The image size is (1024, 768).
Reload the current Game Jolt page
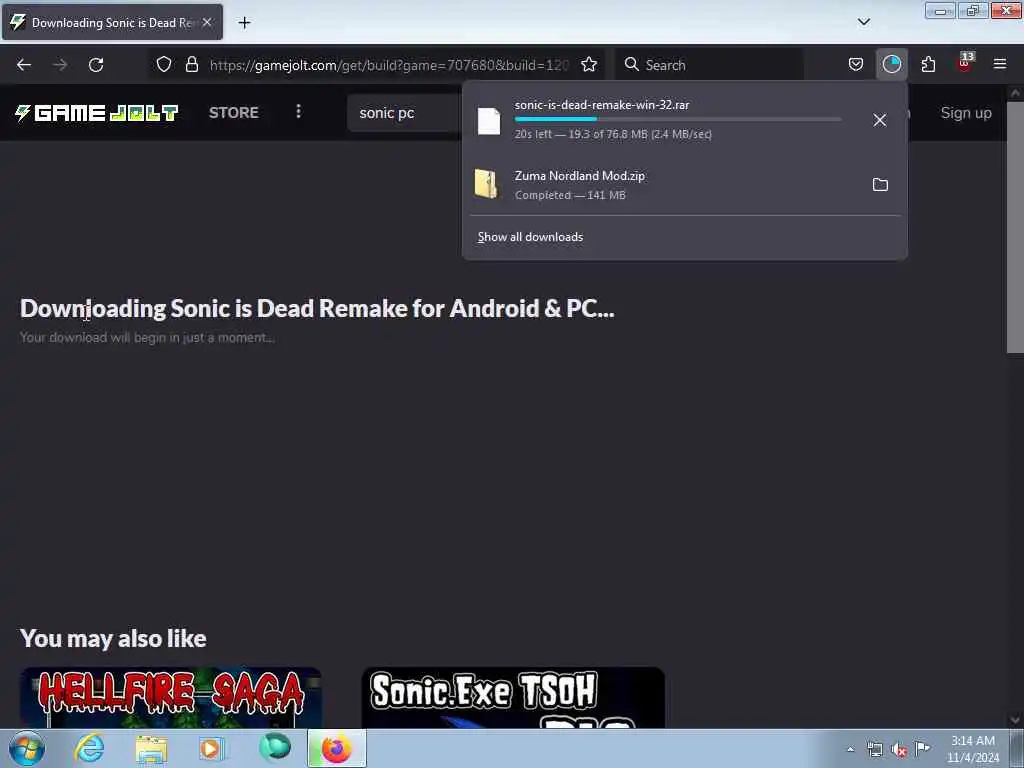96,65
